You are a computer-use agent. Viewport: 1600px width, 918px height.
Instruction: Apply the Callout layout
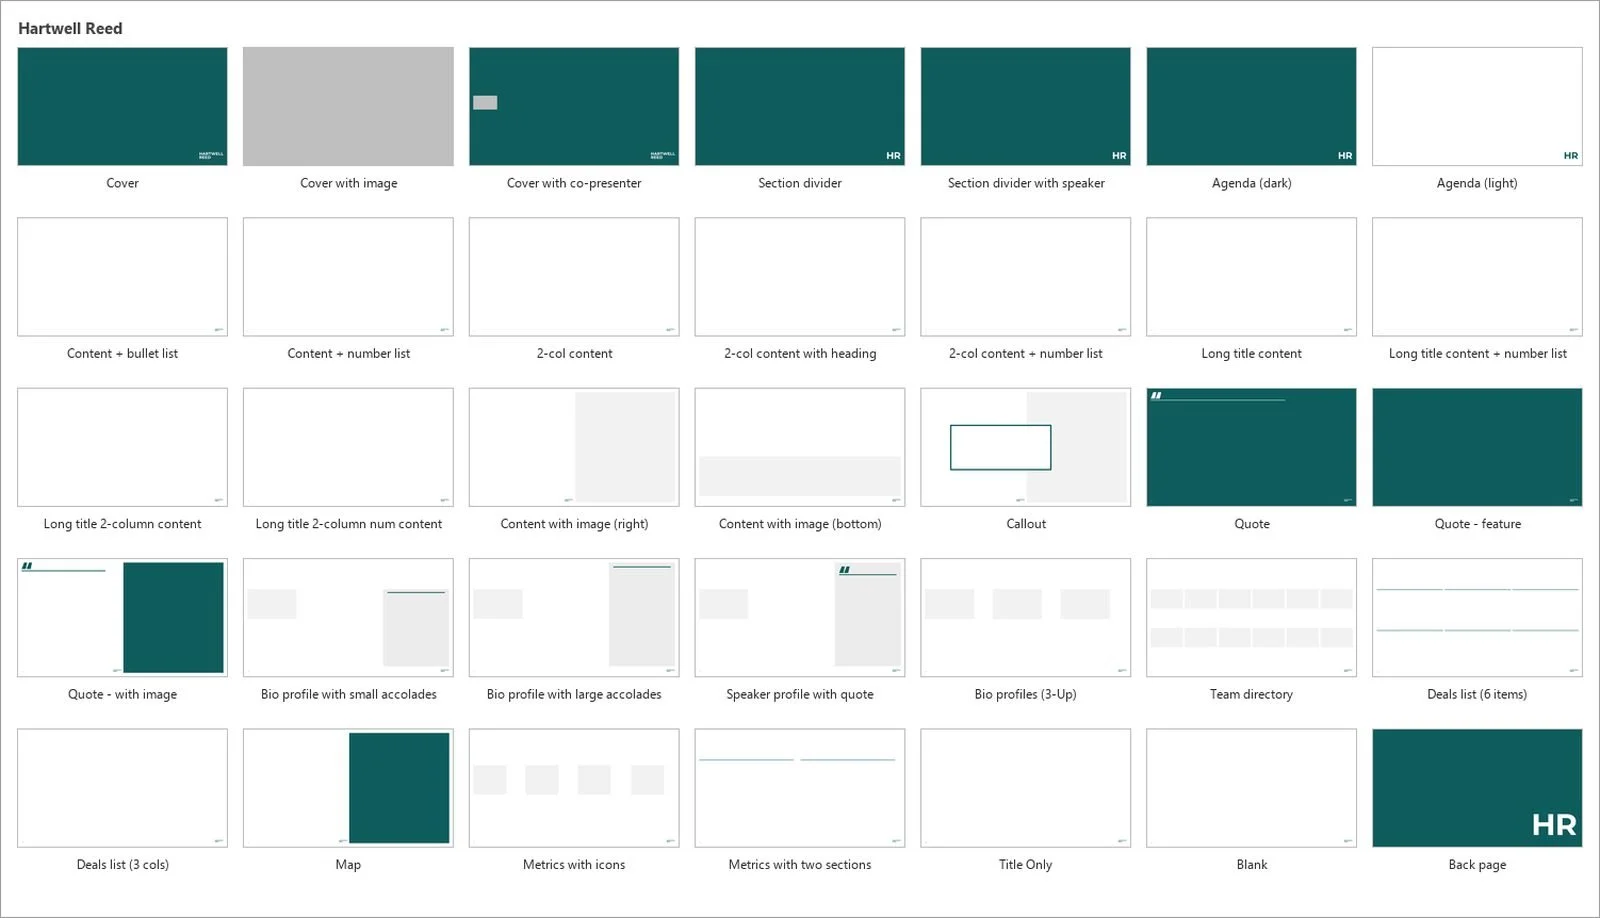click(1026, 447)
